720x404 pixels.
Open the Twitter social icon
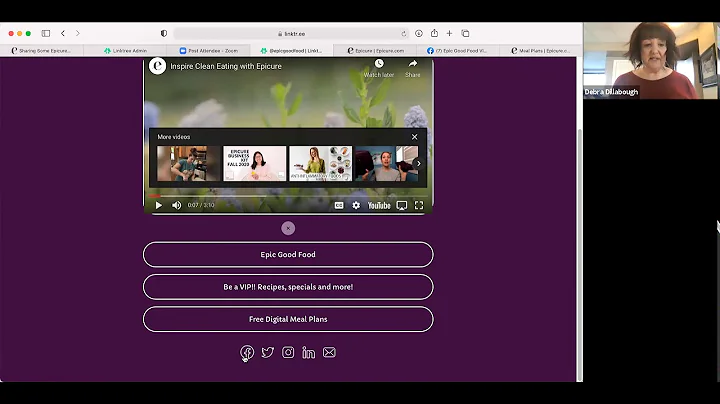tap(268, 352)
